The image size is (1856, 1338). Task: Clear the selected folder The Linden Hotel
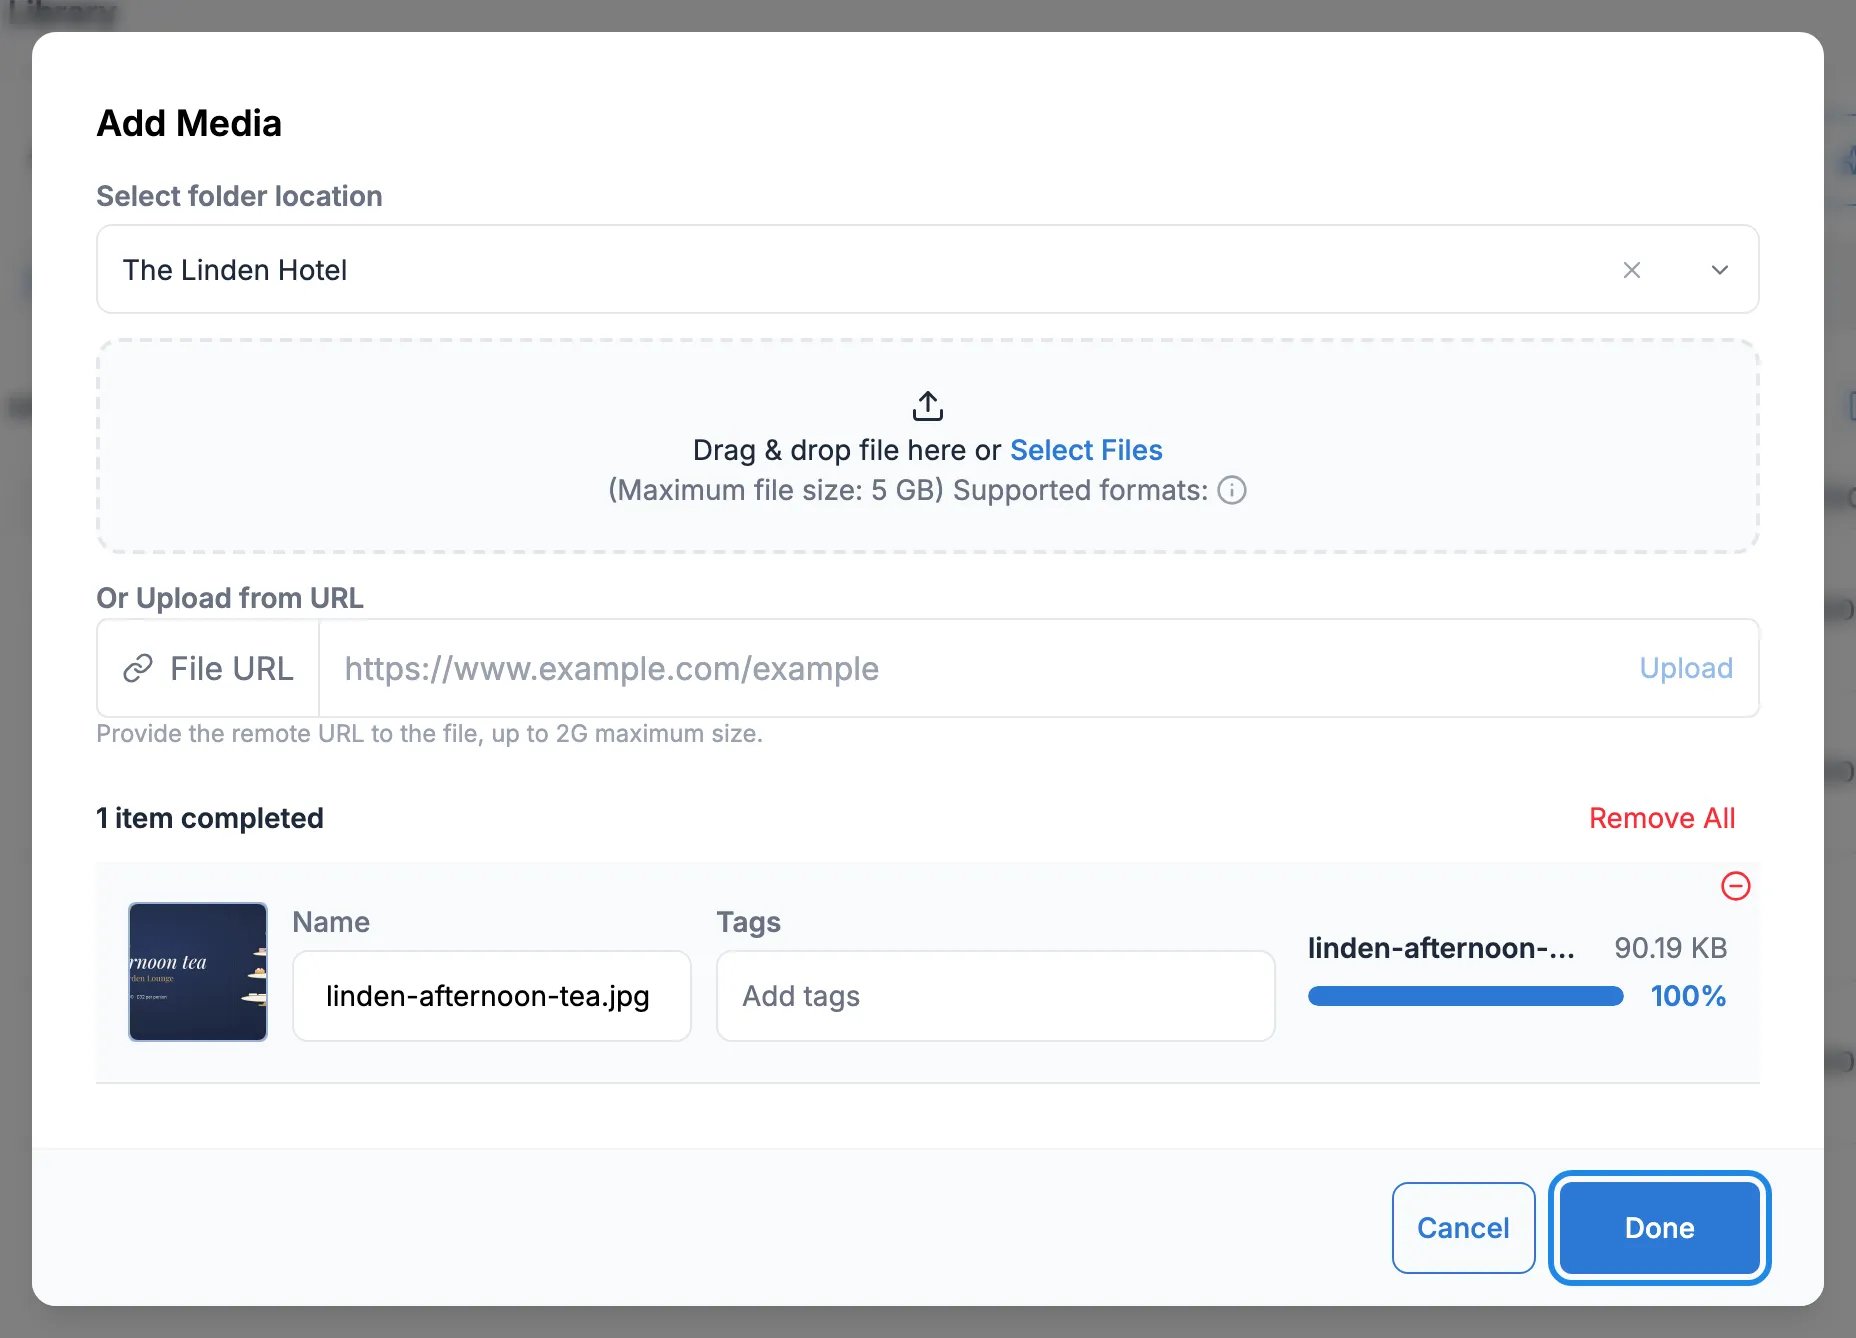tap(1632, 270)
